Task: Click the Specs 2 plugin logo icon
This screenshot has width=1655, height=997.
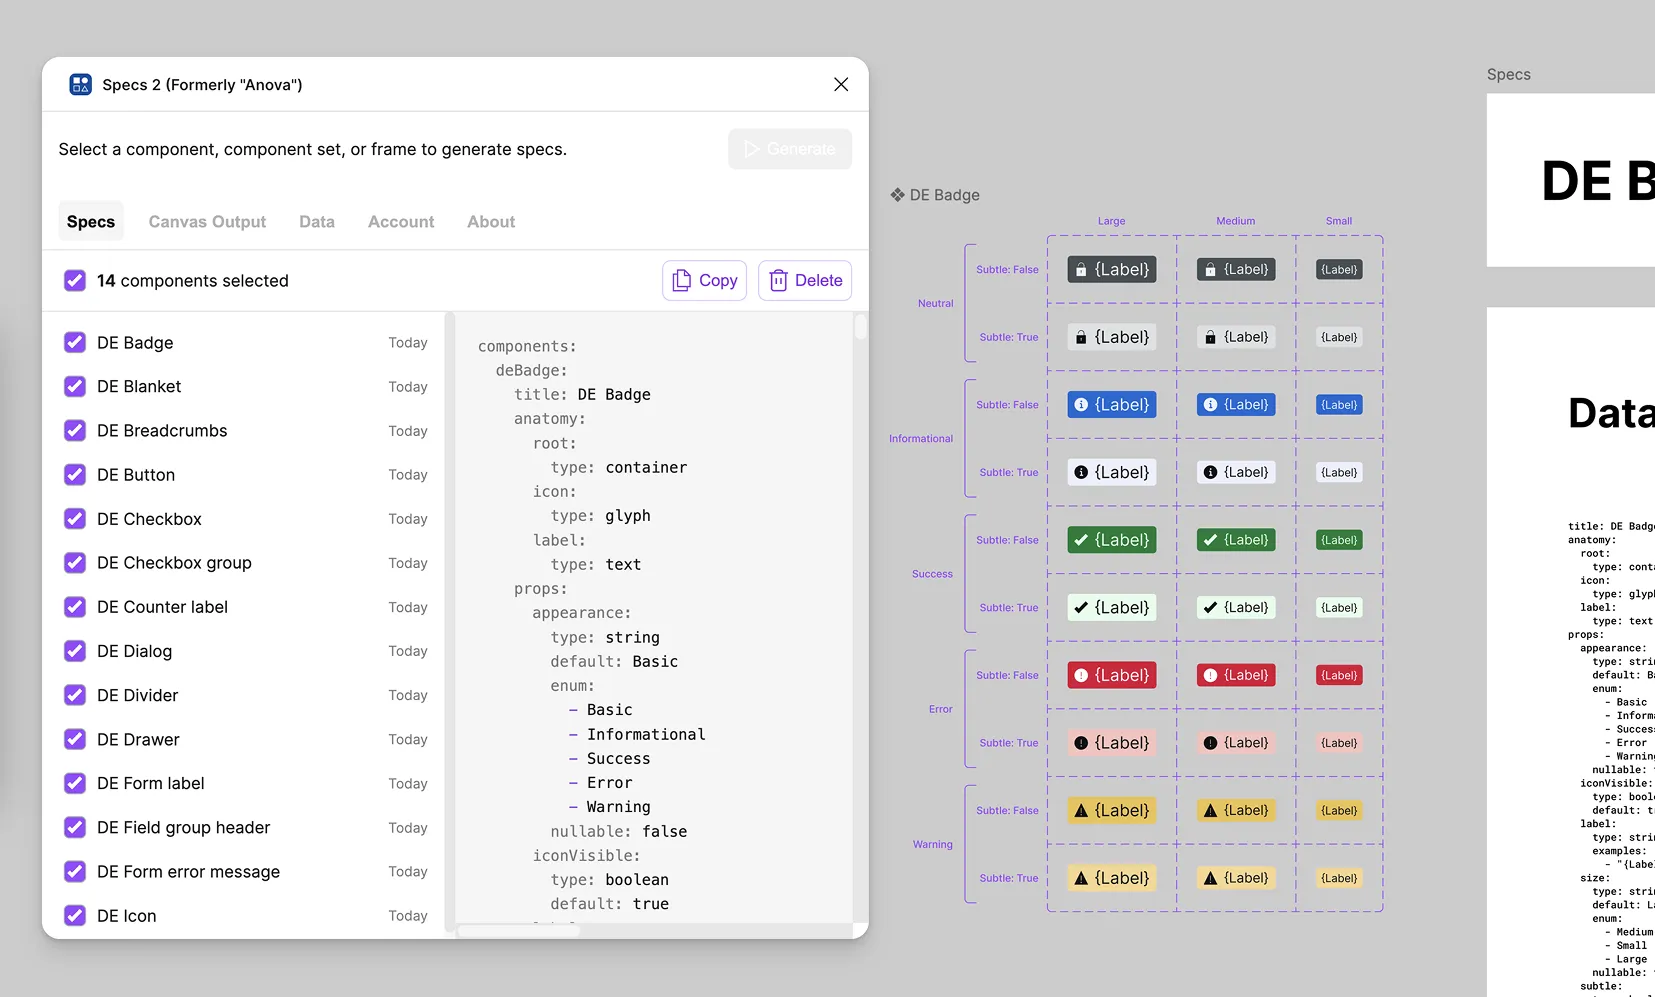Action: pos(80,84)
